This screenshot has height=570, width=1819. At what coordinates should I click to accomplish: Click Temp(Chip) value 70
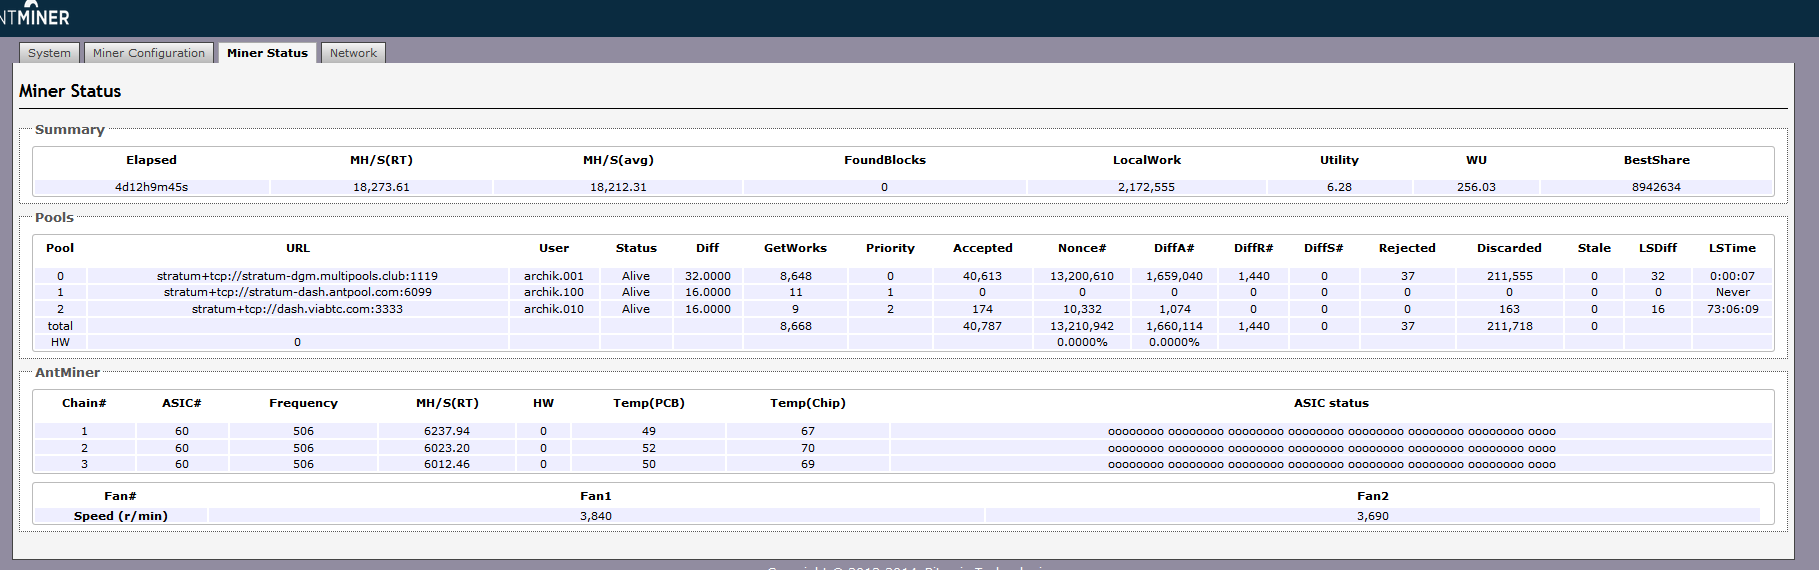(x=808, y=448)
